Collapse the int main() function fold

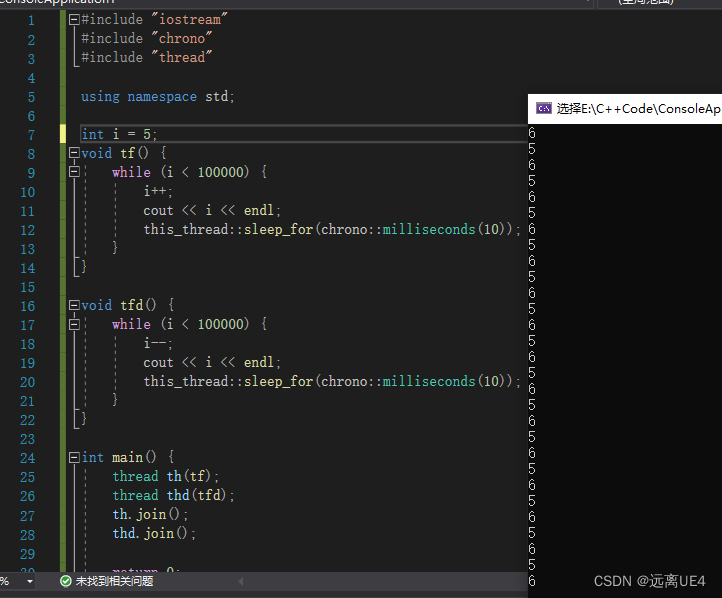tap(74, 458)
